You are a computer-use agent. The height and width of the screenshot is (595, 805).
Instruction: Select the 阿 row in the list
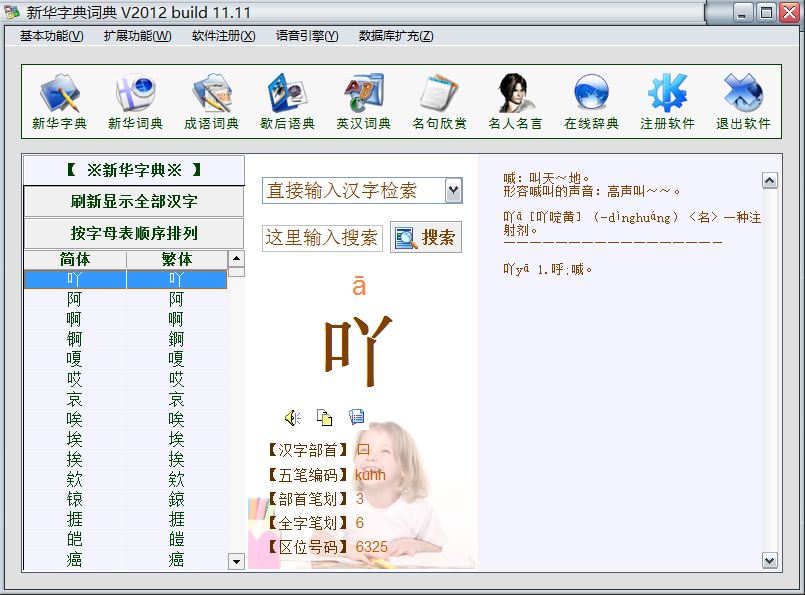[x=125, y=299]
